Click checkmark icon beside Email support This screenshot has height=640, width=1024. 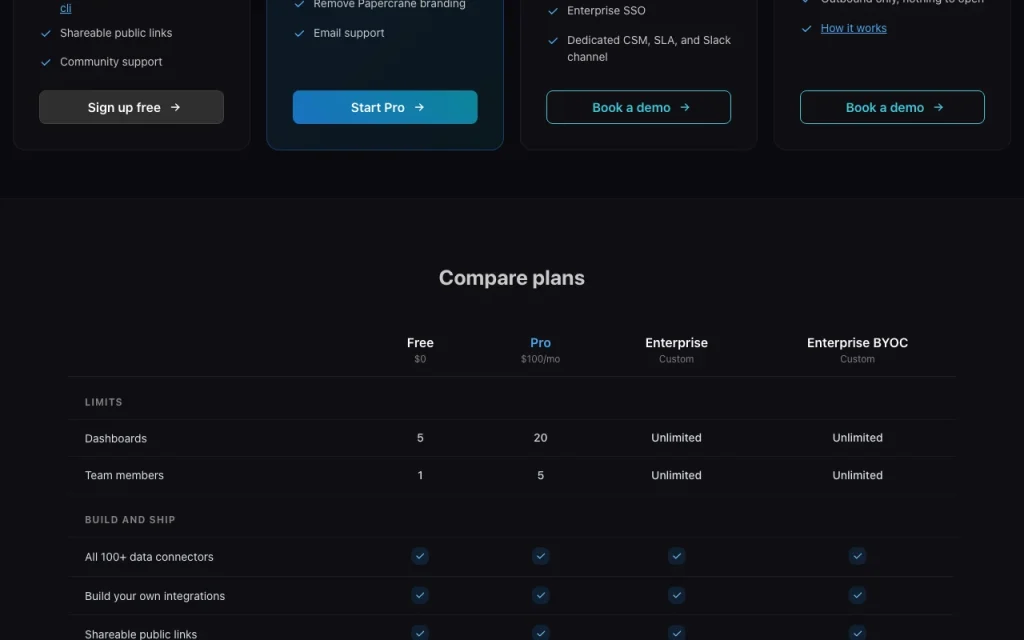pos(299,33)
